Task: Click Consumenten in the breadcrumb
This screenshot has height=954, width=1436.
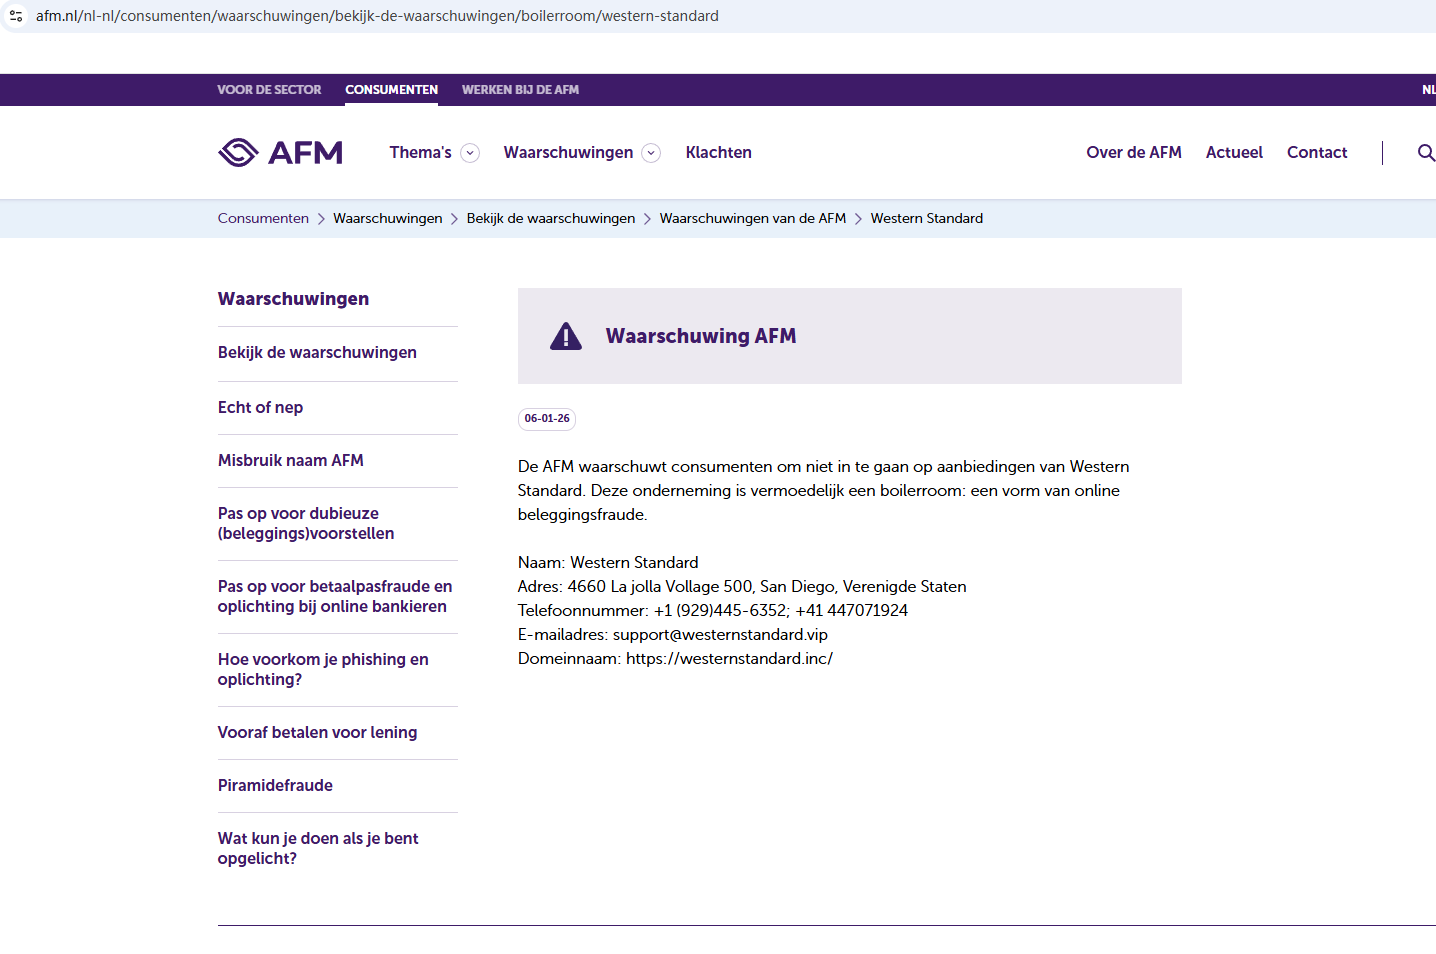Action: click(x=263, y=218)
